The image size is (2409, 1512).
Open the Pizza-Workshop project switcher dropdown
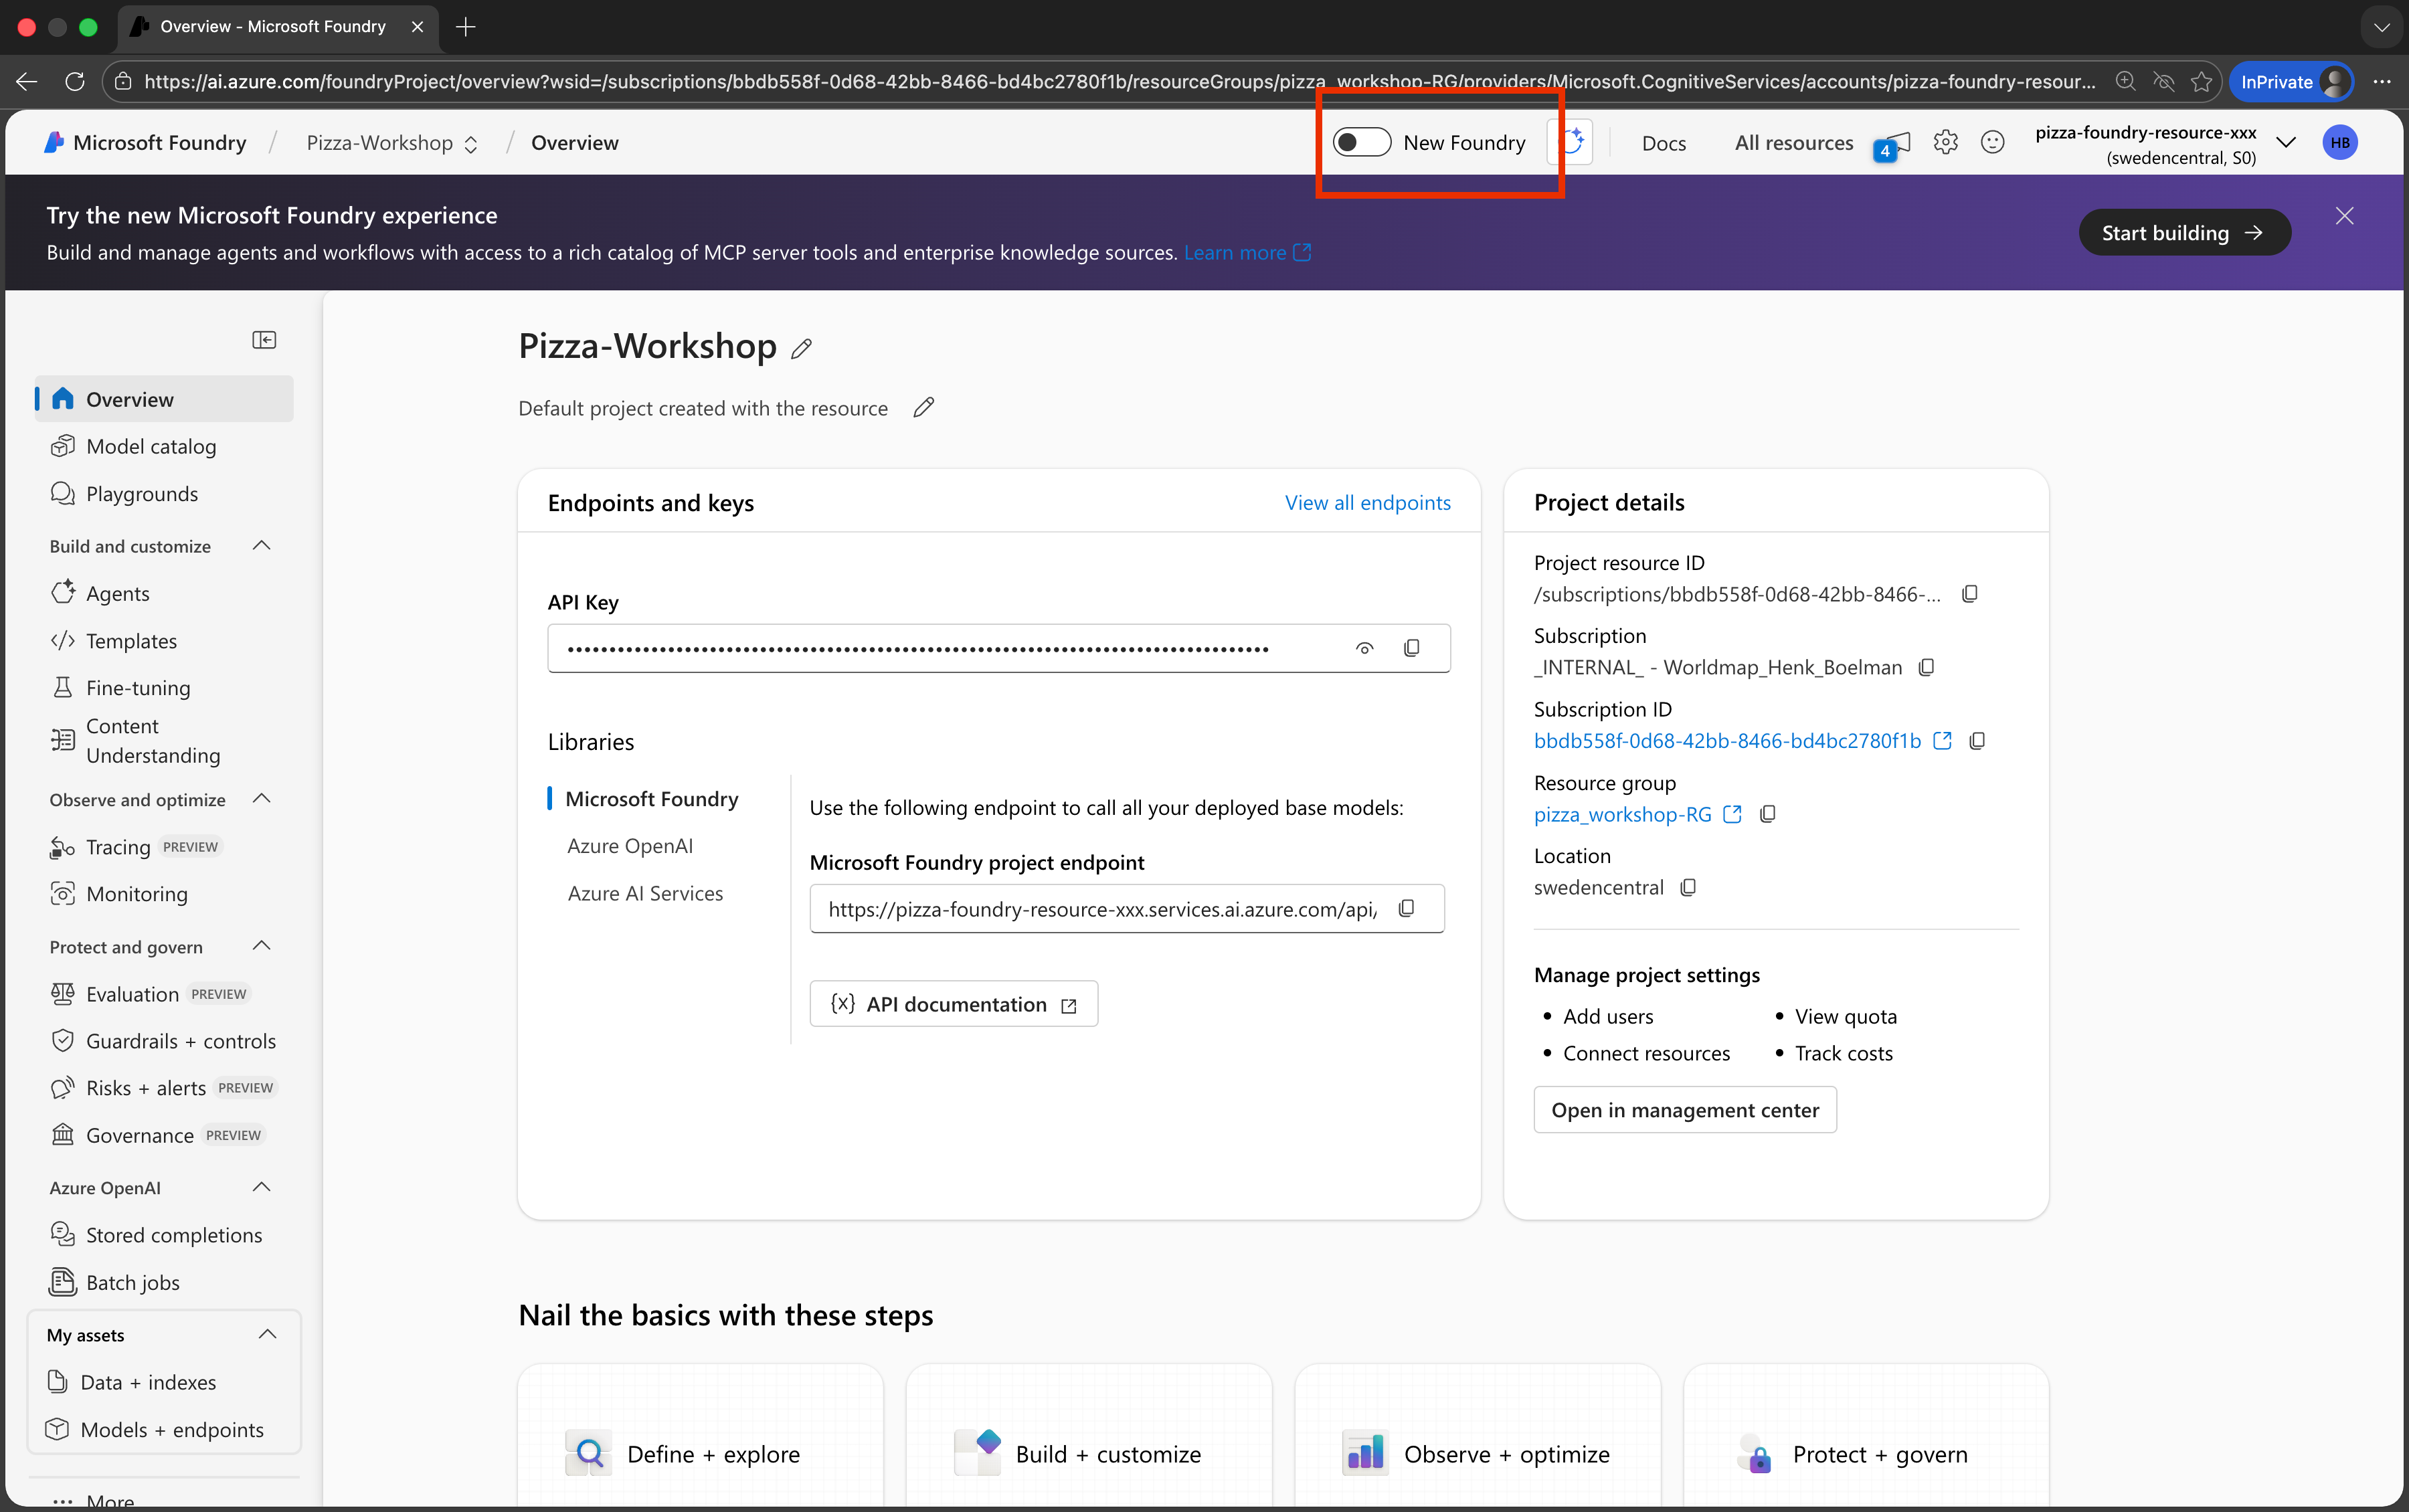point(391,143)
